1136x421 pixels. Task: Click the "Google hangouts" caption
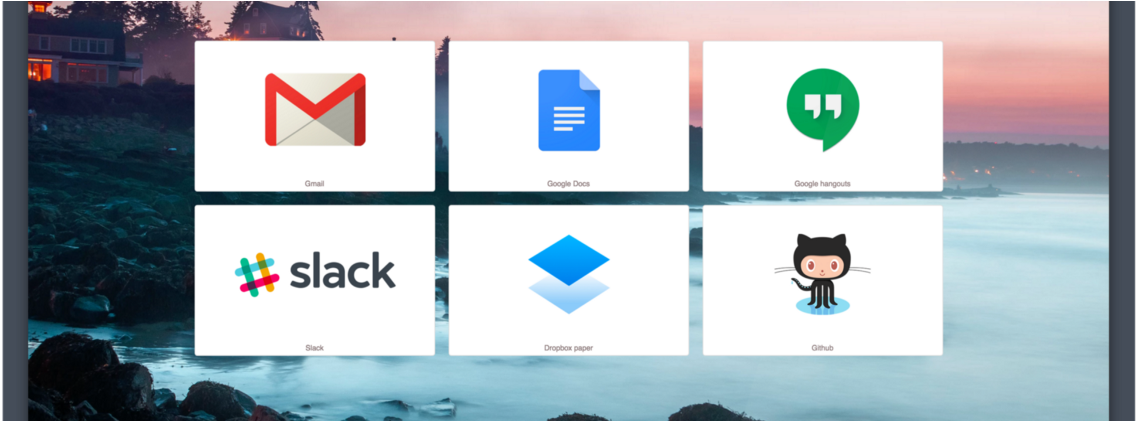tap(822, 184)
